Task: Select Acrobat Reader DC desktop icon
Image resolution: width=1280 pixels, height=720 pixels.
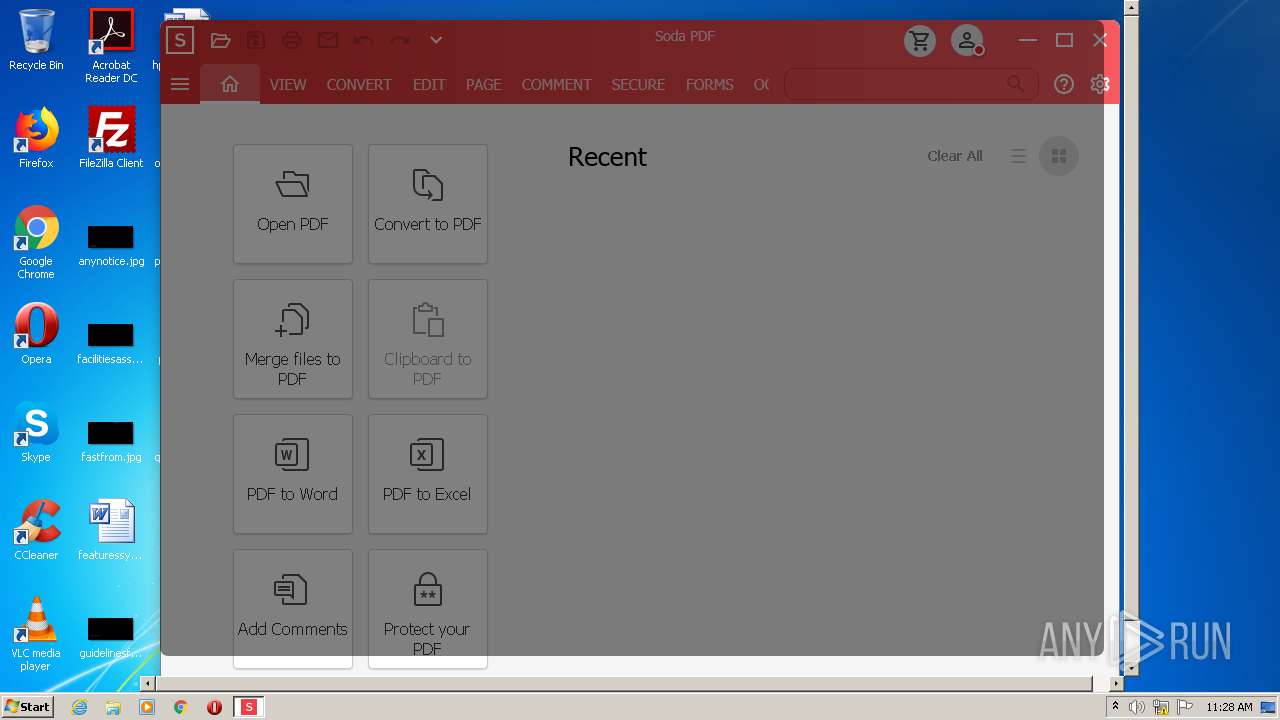Action: click(x=111, y=46)
